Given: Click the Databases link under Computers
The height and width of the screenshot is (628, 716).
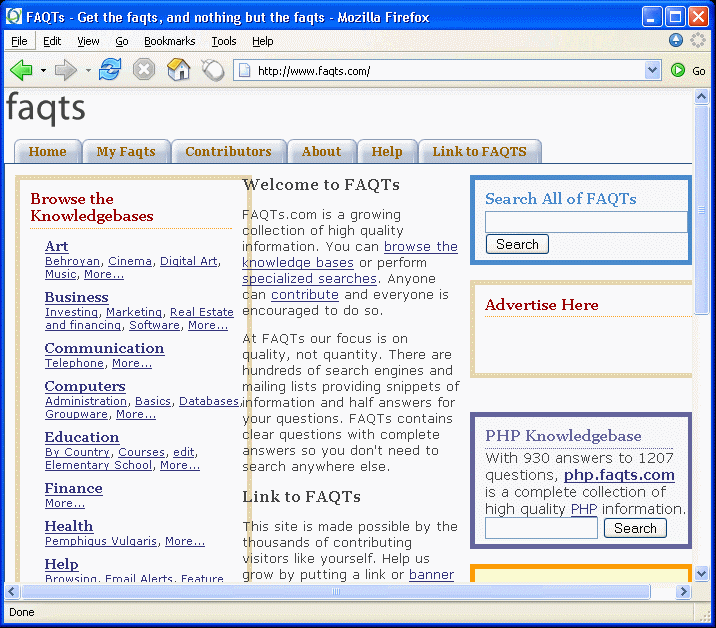Looking at the screenshot, I should pyautogui.click(x=209, y=401).
